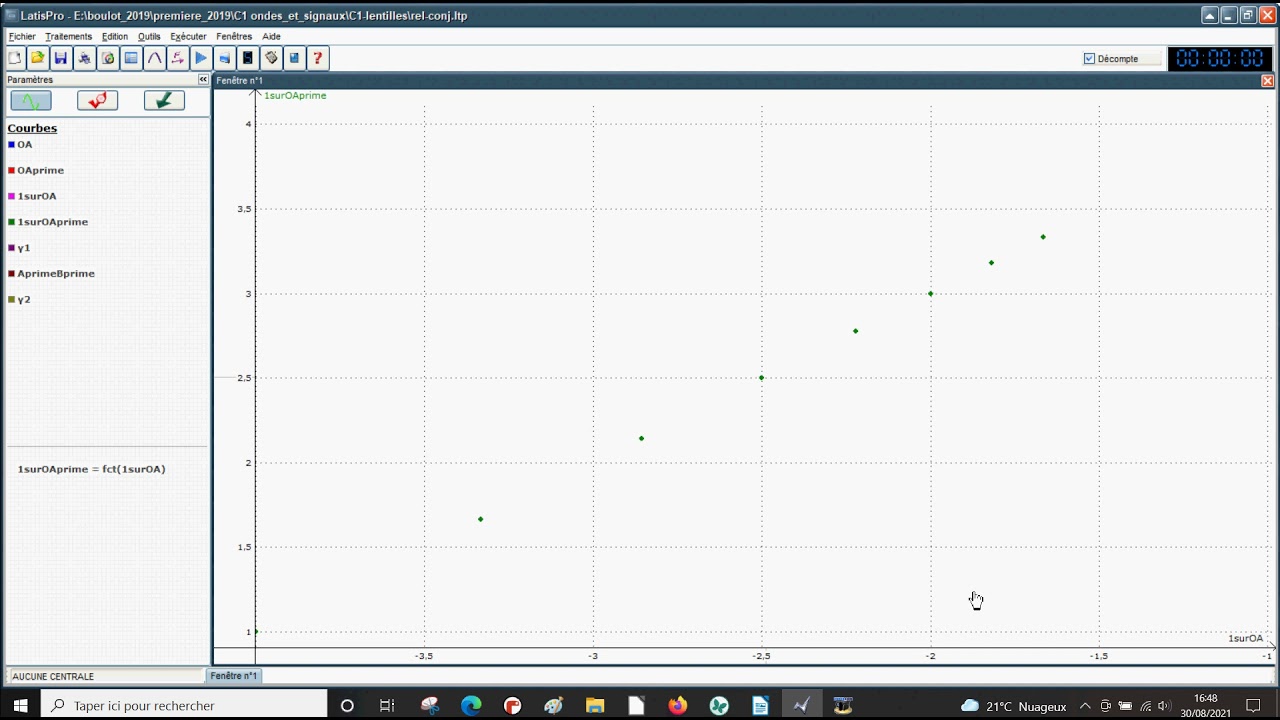Open the Windows Start menu

point(20,705)
